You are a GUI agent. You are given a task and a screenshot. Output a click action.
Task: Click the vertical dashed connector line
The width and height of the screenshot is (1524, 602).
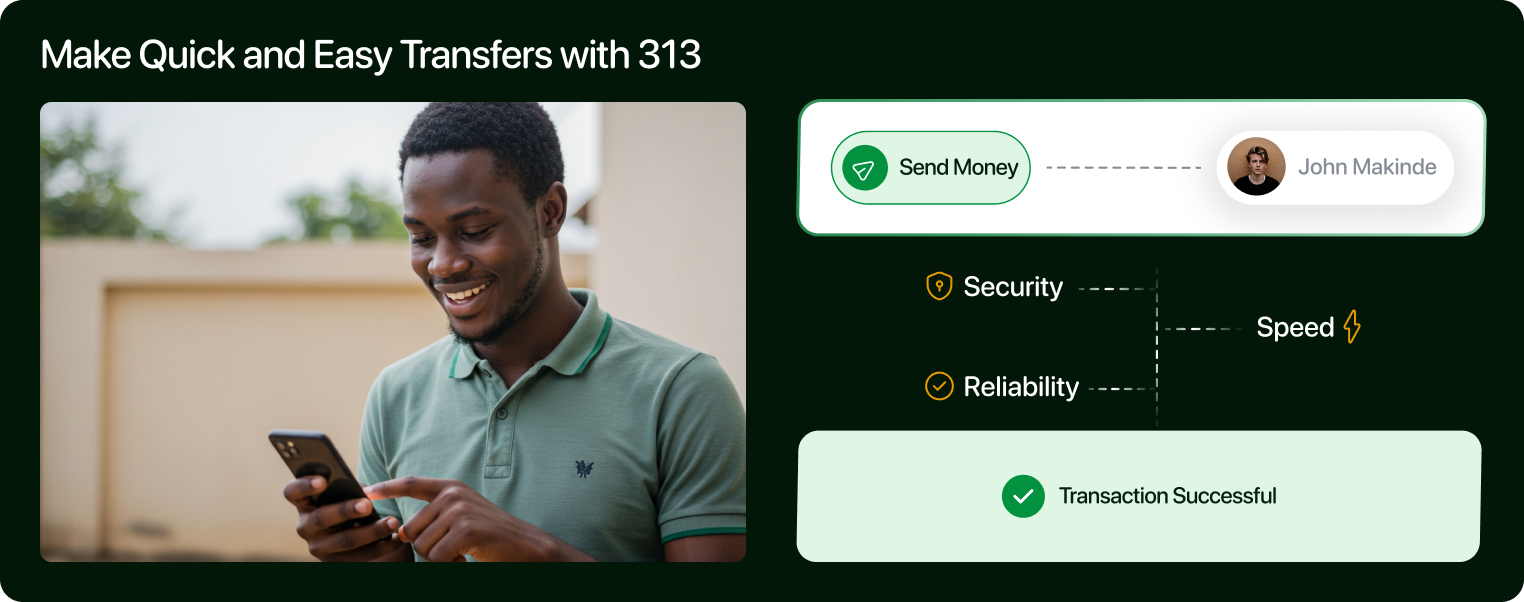pyautogui.click(x=1157, y=348)
